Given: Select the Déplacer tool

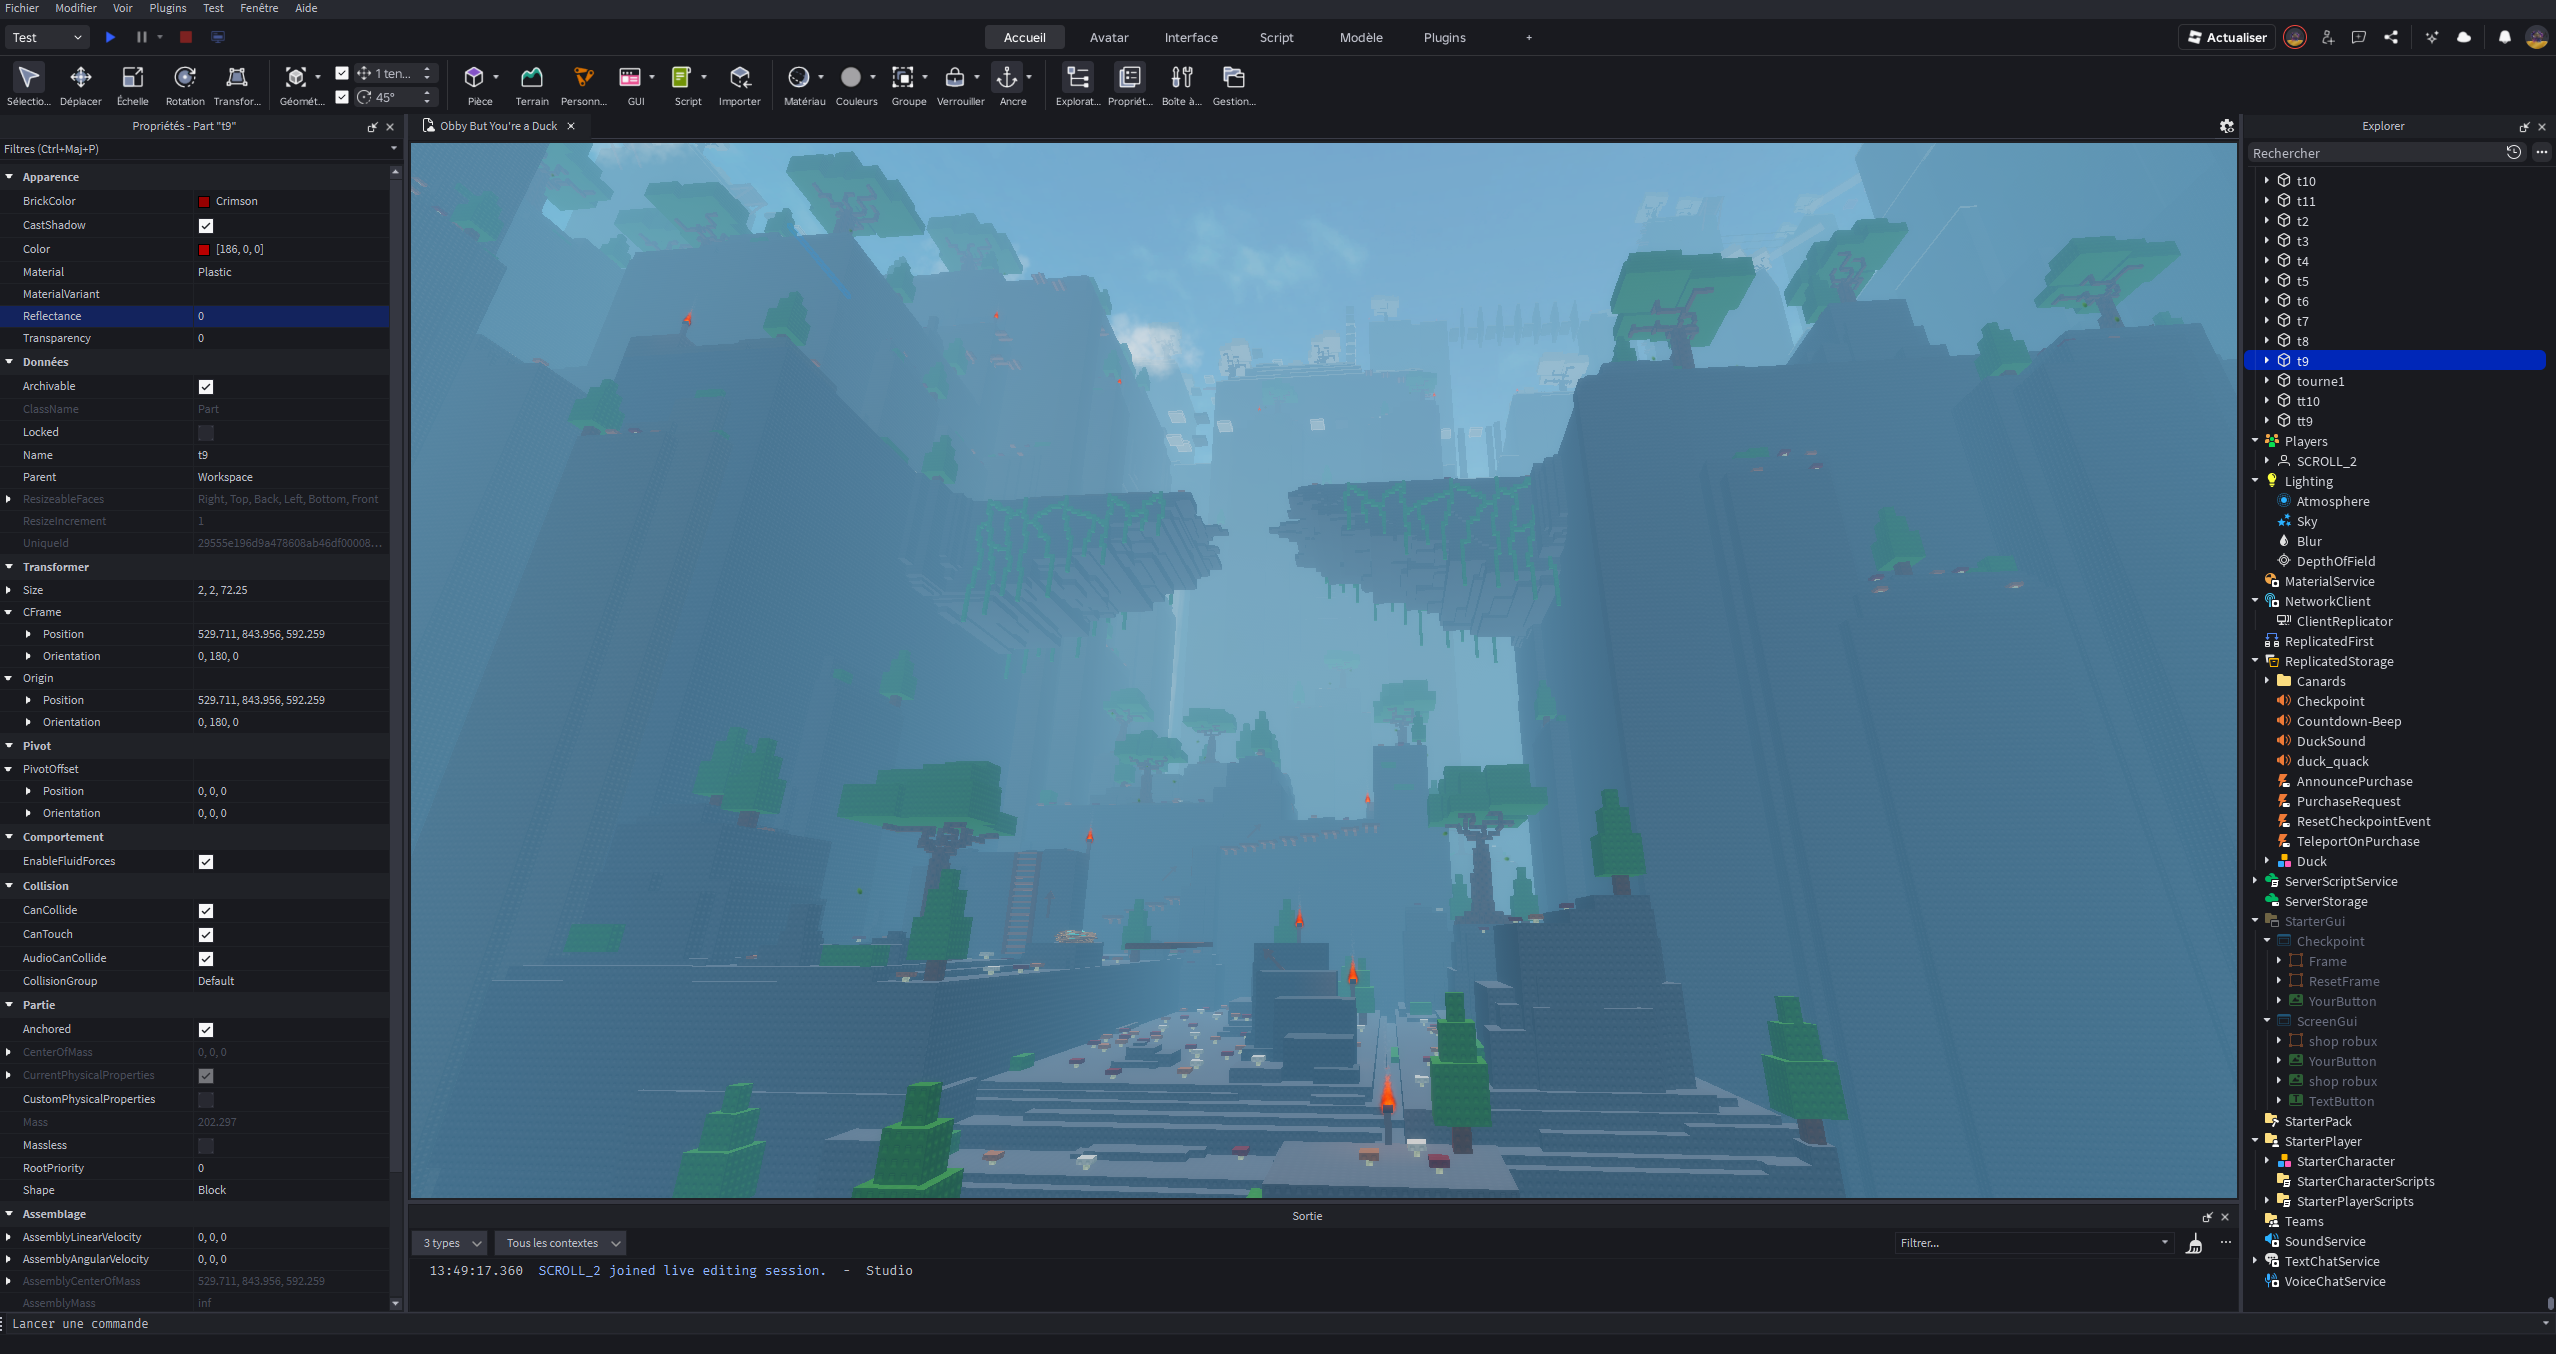Looking at the screenshot, I should click(81, 85).
